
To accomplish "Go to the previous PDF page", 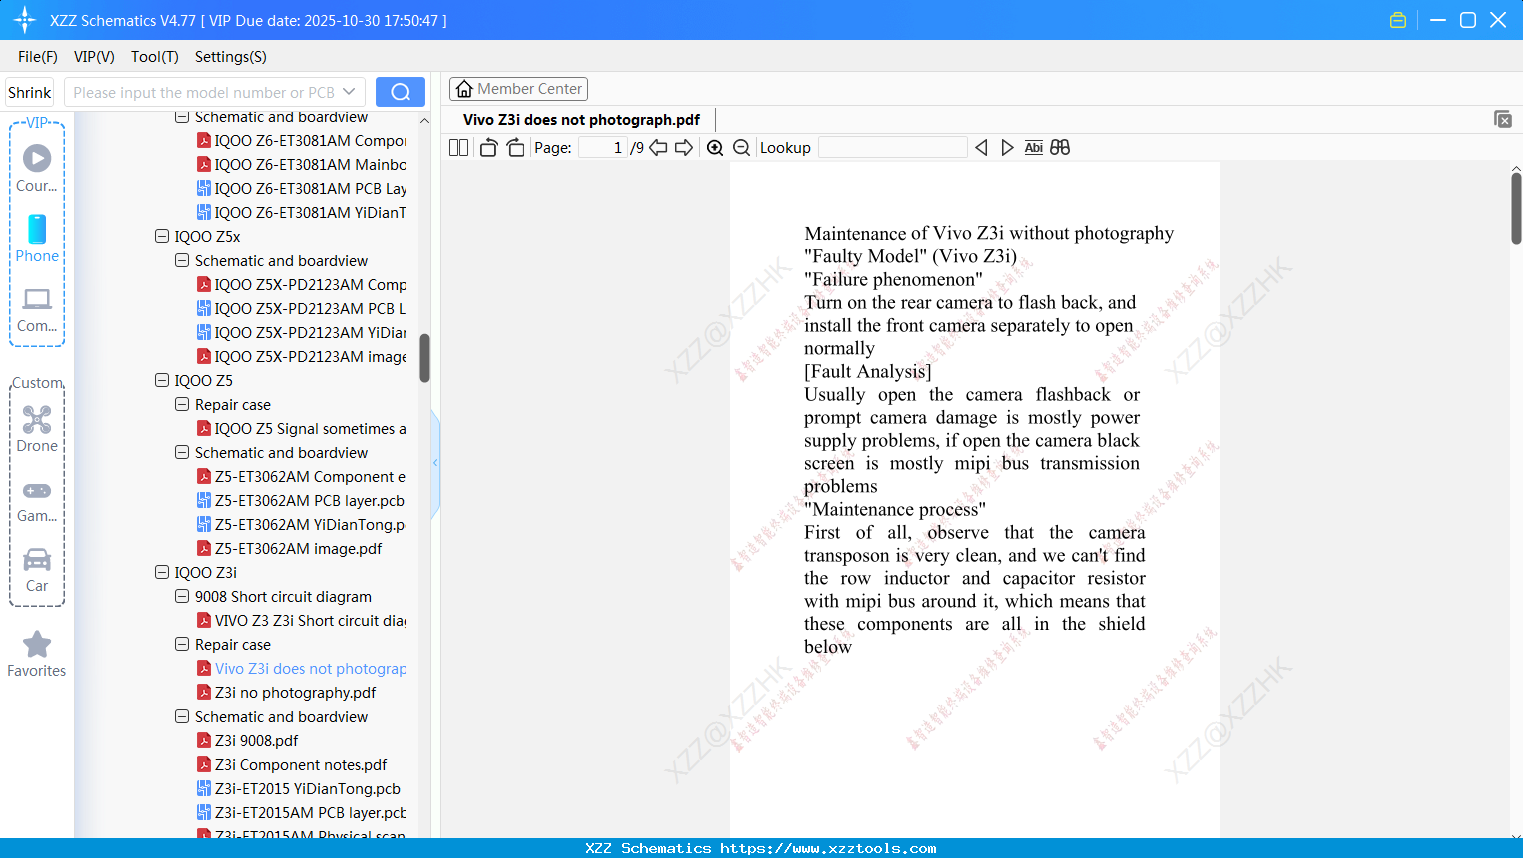I will [658, 148].
